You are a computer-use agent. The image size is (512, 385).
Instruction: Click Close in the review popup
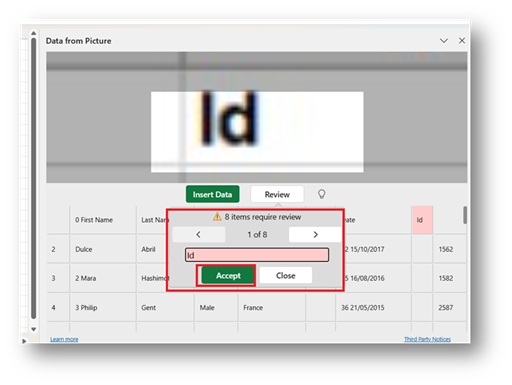tap(286, 276)
